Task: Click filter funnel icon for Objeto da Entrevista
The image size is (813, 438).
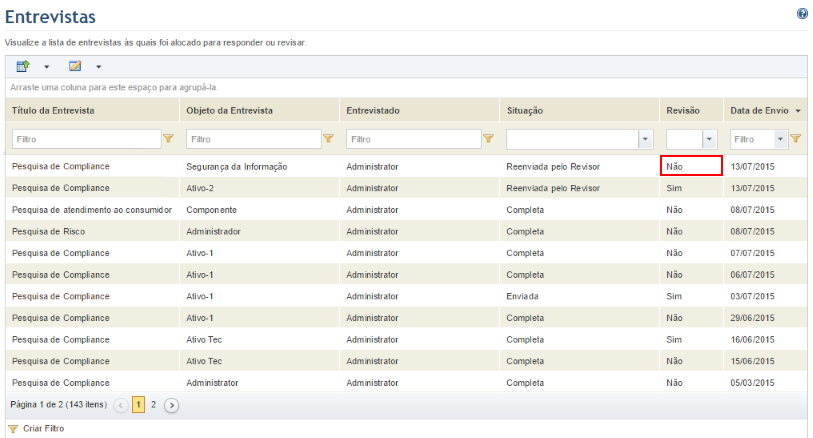Action: point(328,138)
